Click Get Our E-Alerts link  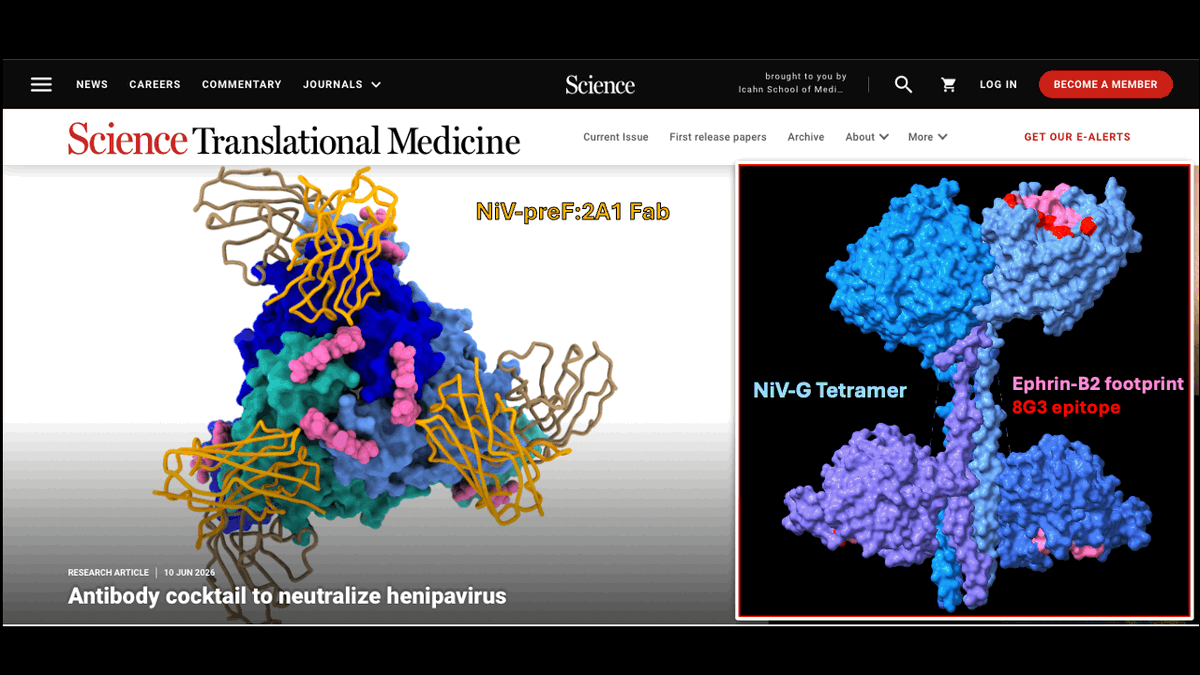click(x=1077, y=137)
